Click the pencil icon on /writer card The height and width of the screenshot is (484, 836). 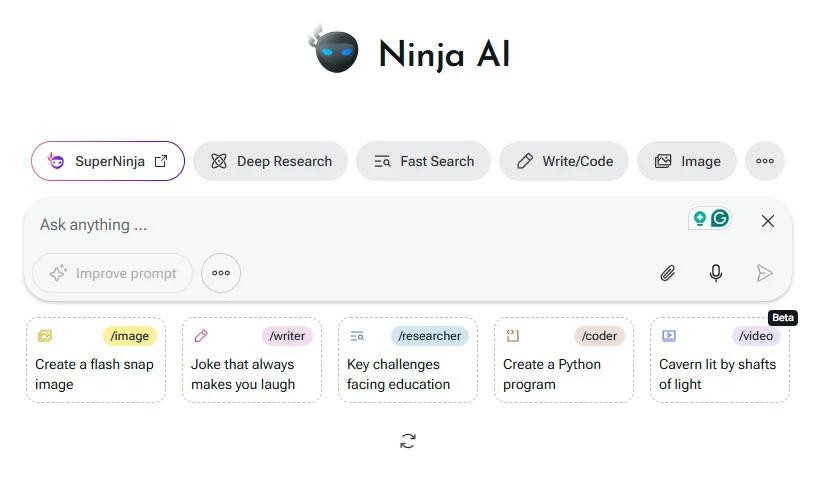coord(201,336)
